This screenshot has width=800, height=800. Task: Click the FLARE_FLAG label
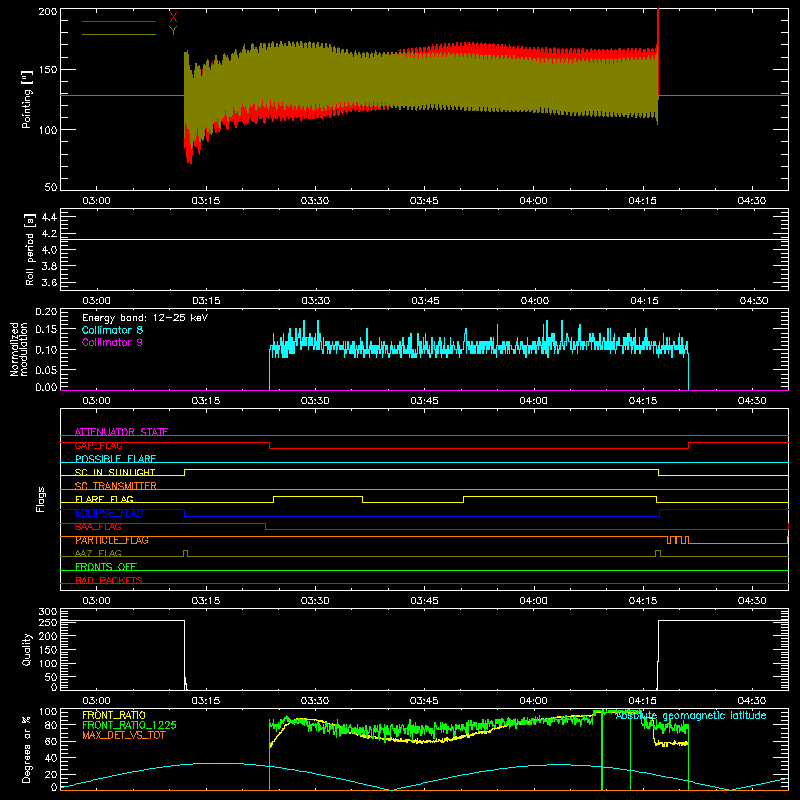point(104,499)
